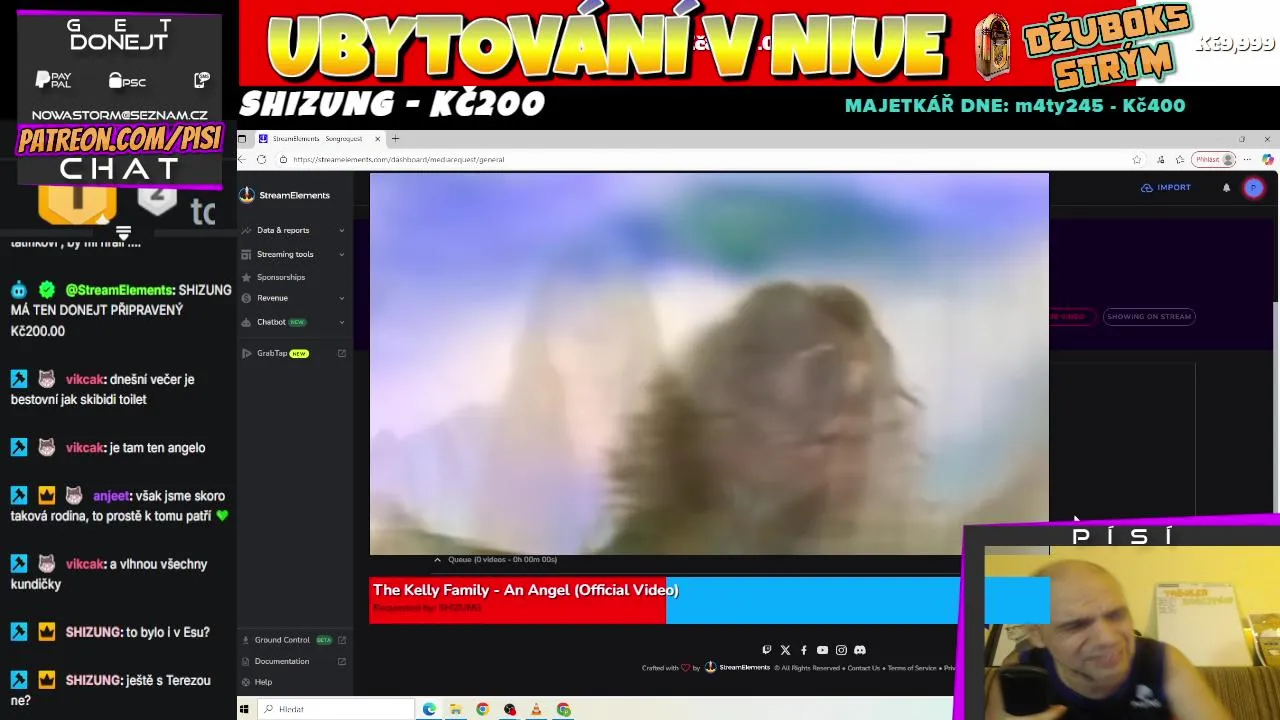Screen dimensions: 1280x720
Task: Open the Copilot icon in browser
Action: pyautogui.click(x=1268, y=159)
